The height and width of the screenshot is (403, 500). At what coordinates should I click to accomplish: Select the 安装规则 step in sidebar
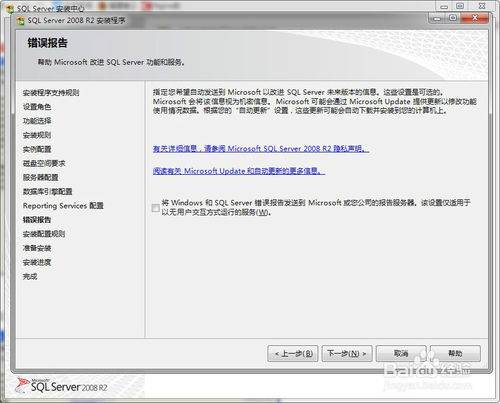pos(37,135)
